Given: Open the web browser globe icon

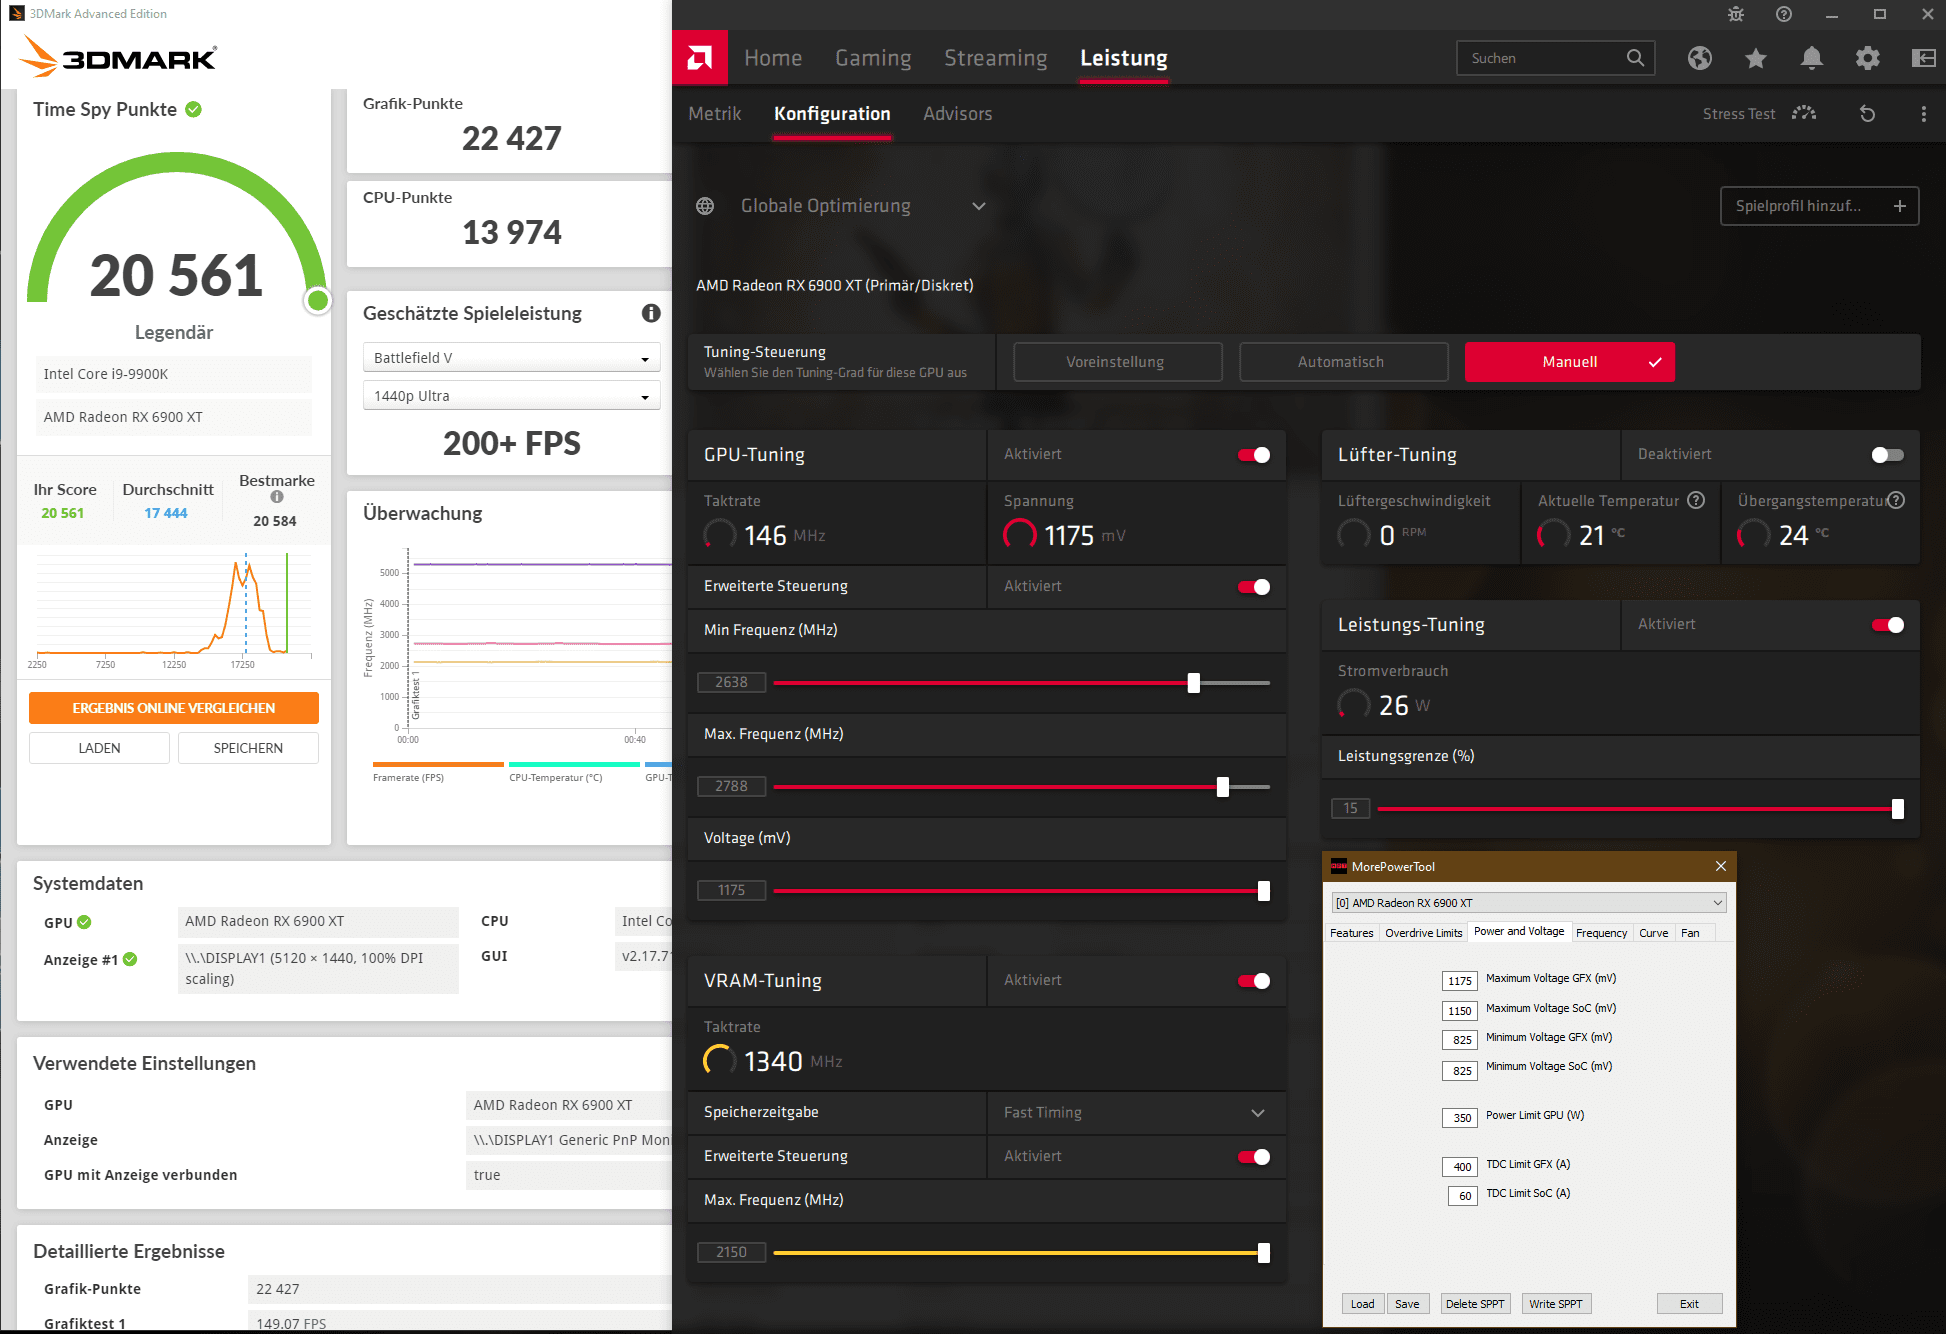Looking at the screenshot, I should coord(1699,58).
